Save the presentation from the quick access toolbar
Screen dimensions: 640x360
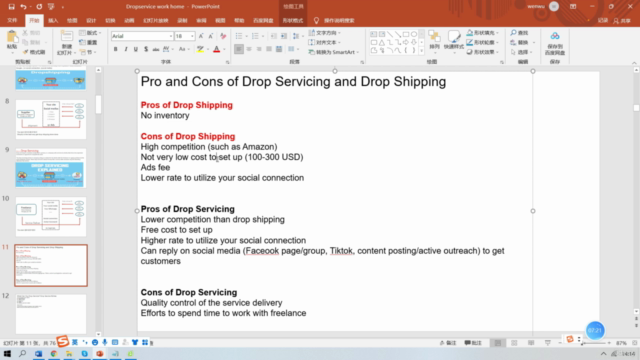pyautogui.click(x=11, y=7)
